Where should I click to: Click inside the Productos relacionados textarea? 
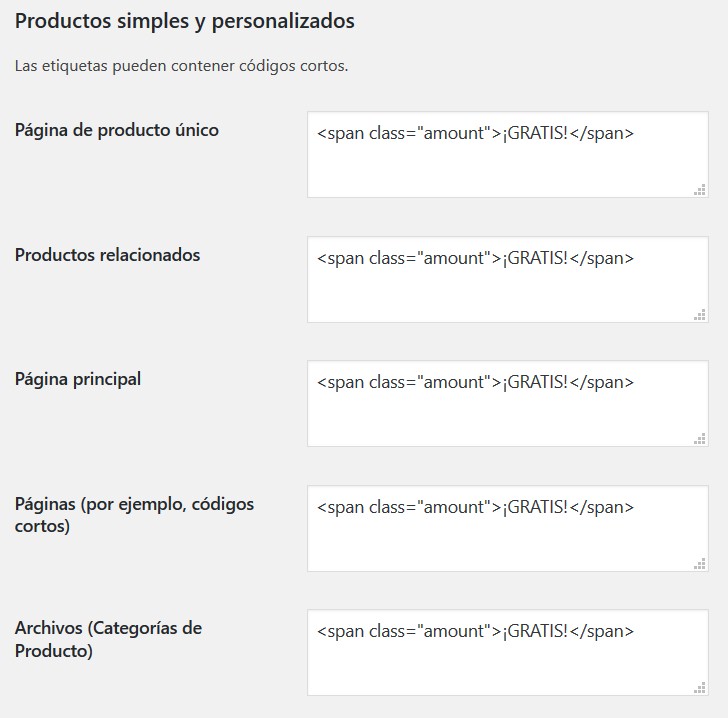point(507,292)
